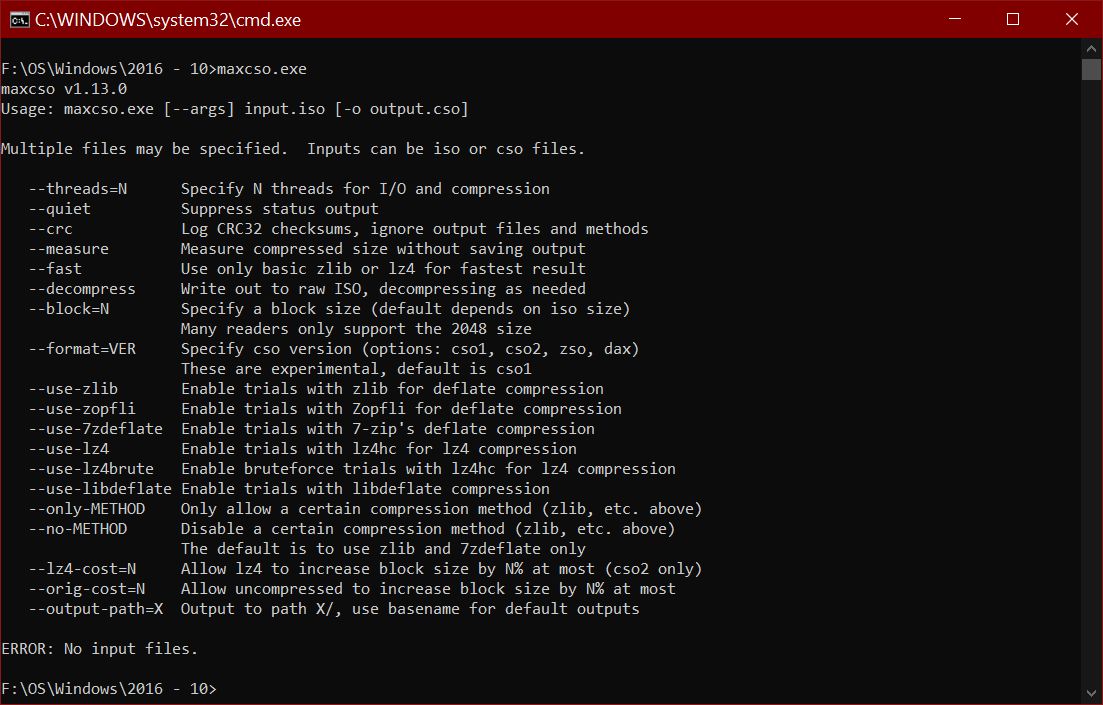Screen dimensions: 1103x705
Task: Click the --decompress option text
Action: click(82, 289)
